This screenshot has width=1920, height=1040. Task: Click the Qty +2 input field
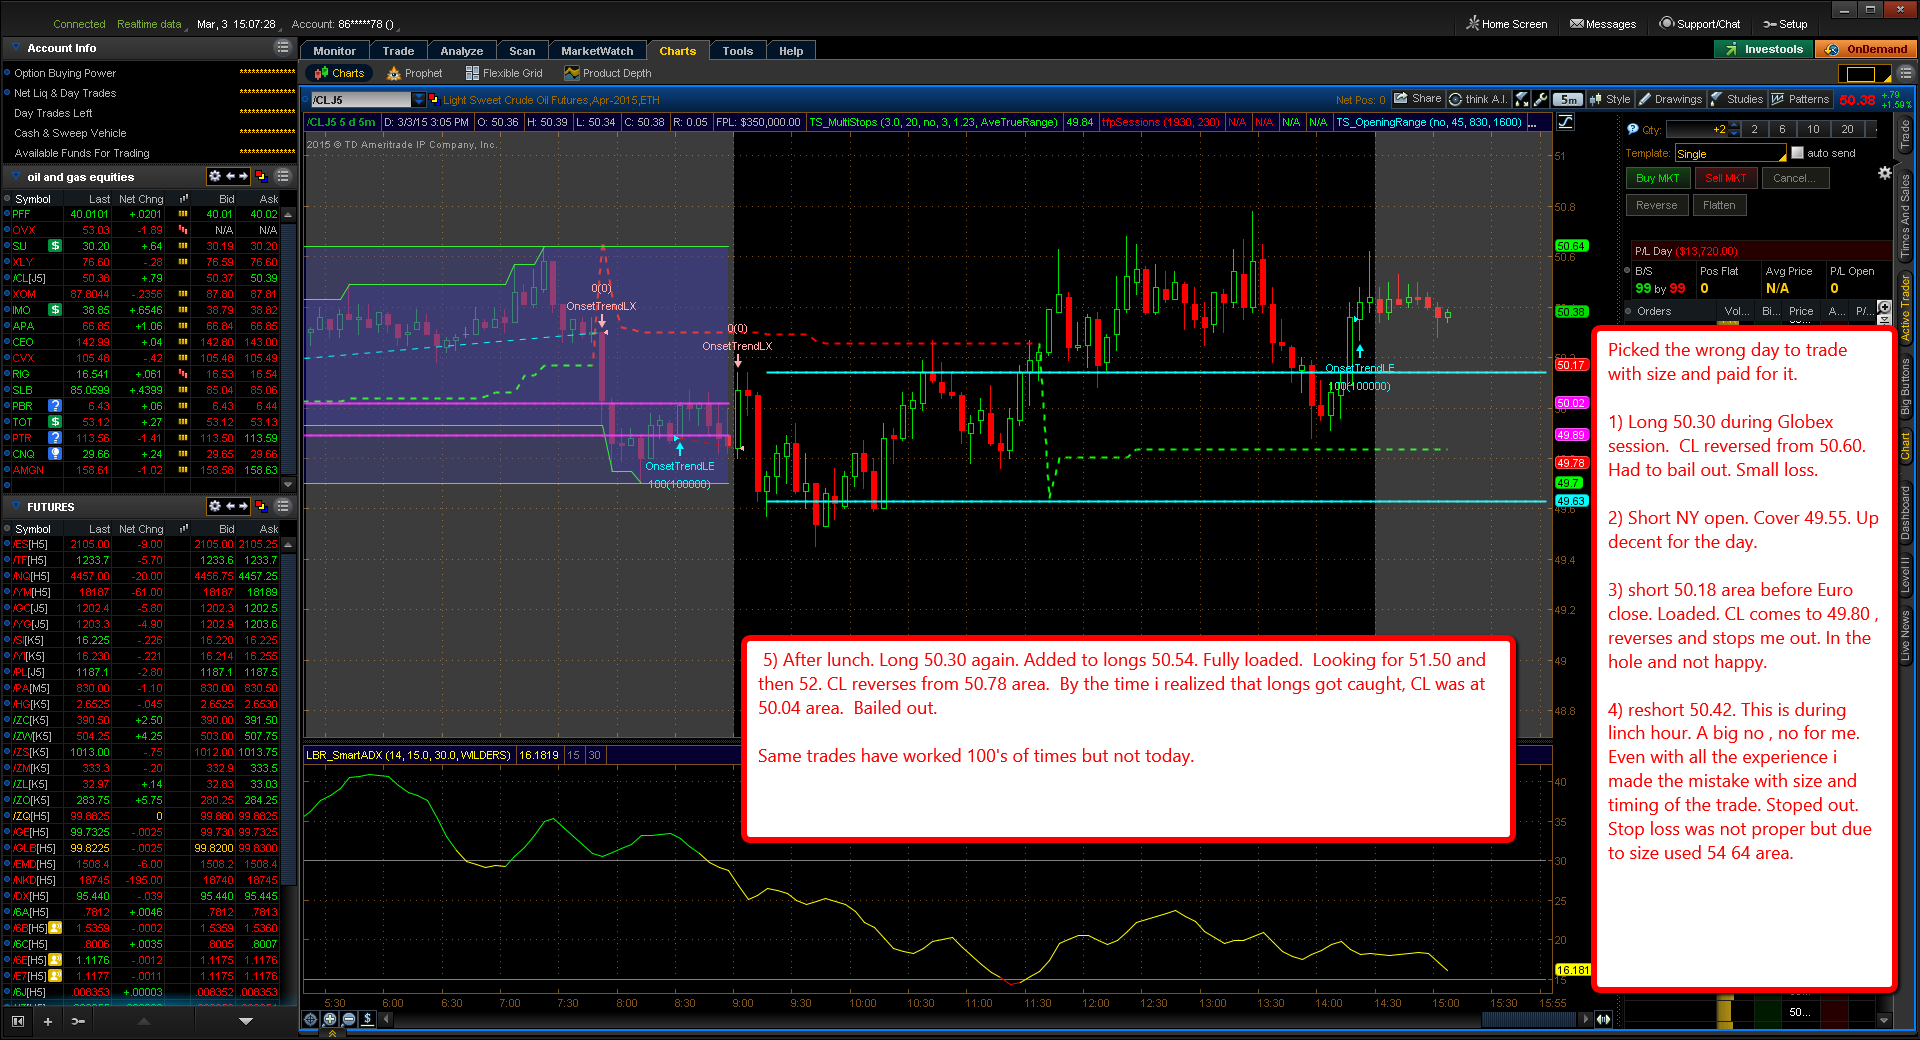tap(1696, 129)
